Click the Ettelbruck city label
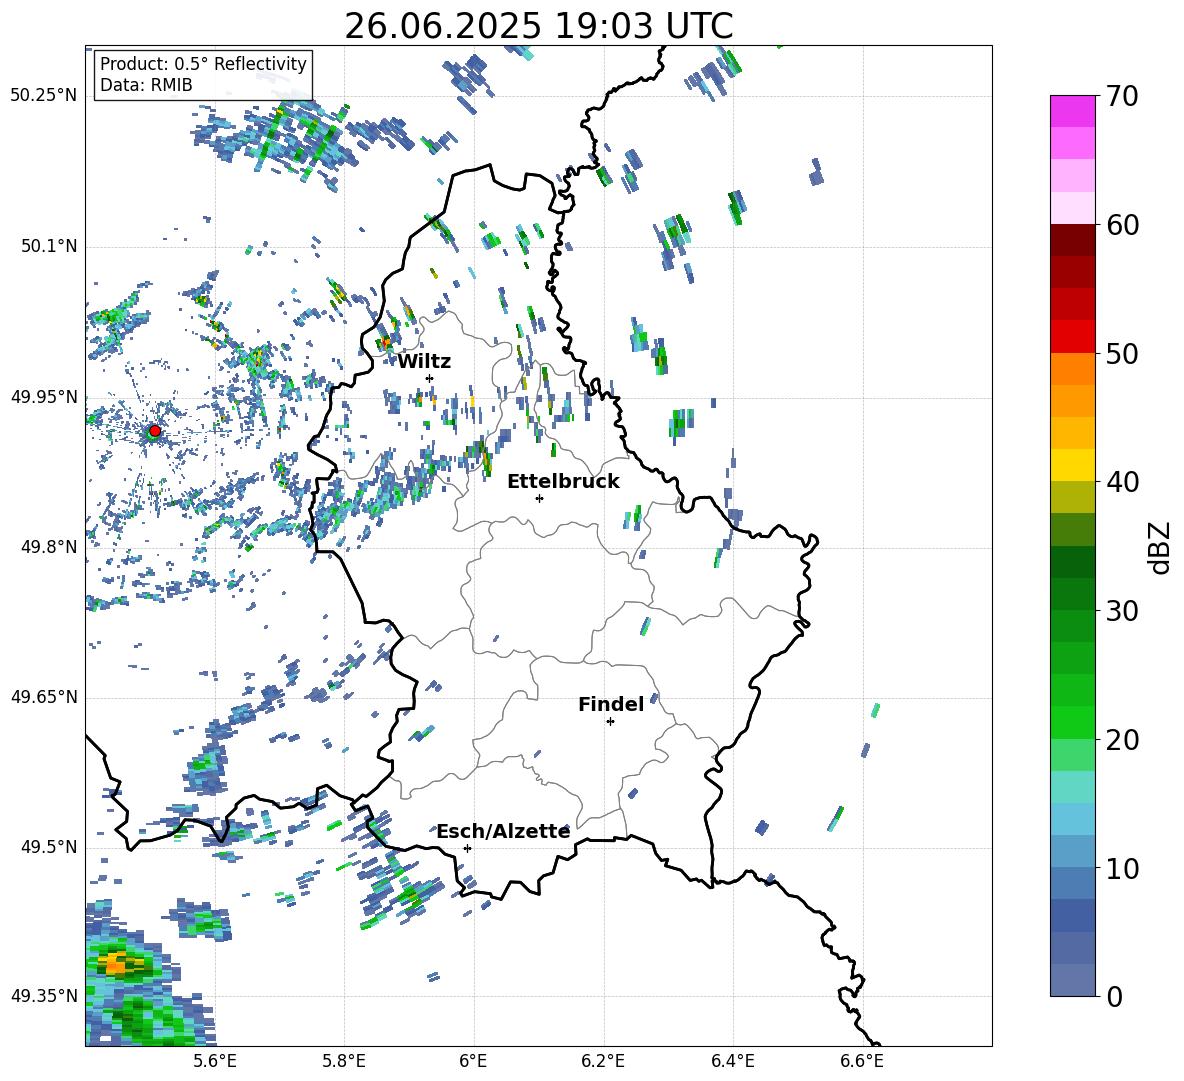 pyautogui.click(x=563, y=482)
